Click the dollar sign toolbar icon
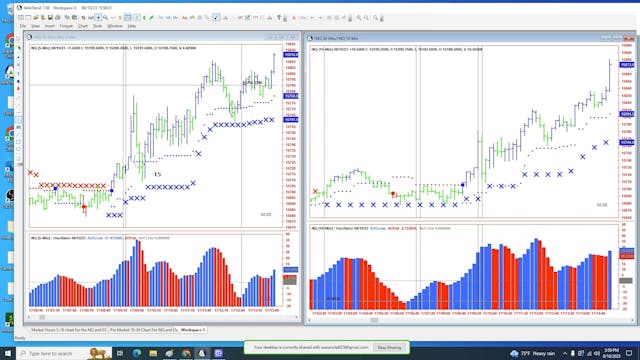This screenshot has width=640, height=360. 120,18
